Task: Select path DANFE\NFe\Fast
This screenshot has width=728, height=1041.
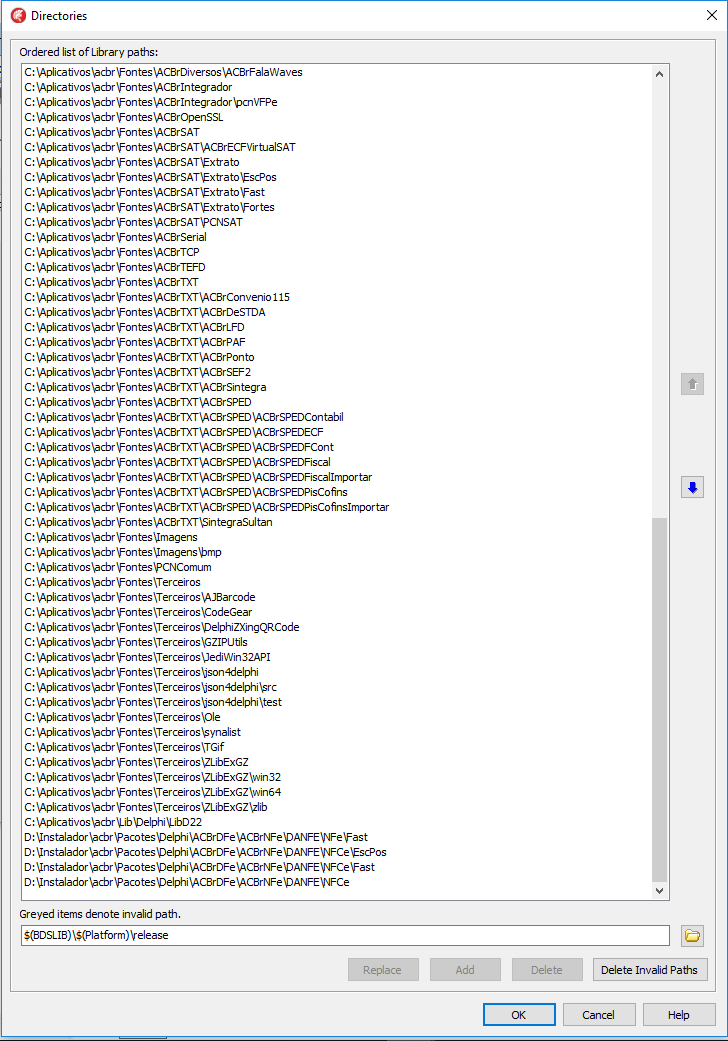Action: tap(196, 837)
